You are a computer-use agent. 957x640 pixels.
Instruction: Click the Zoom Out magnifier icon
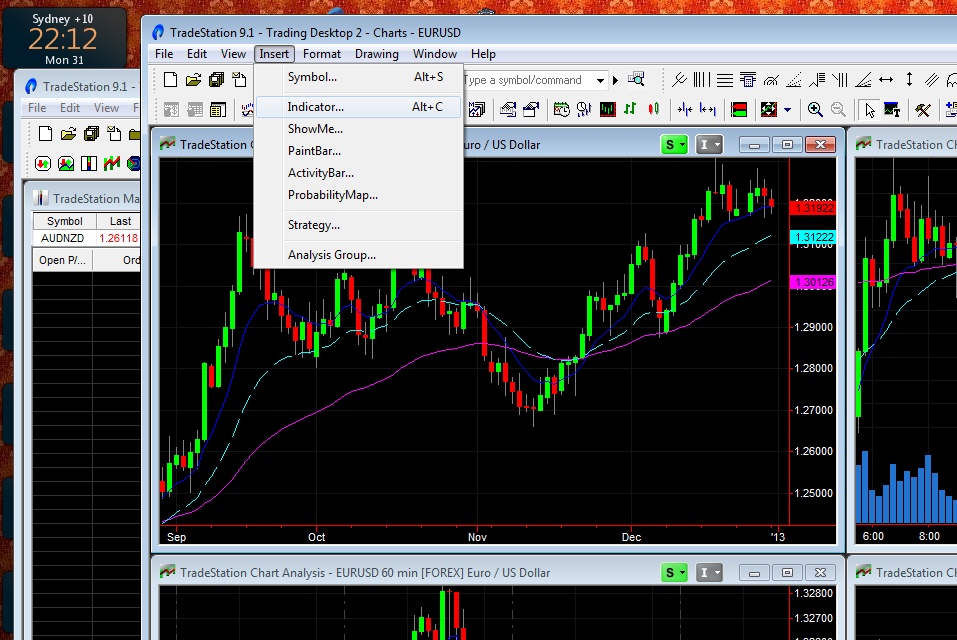(x=838, y=110)
